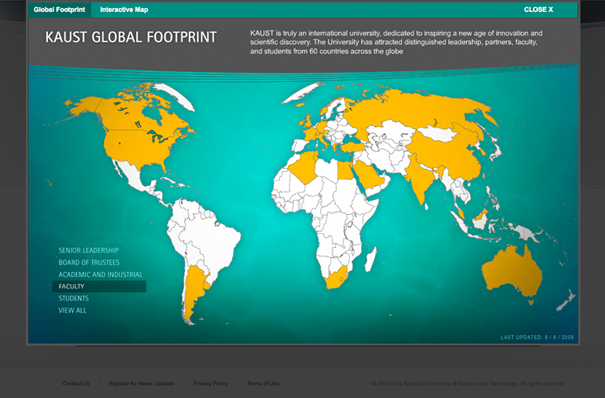Show Students countries on map
The image size is (605, 398).
[x=74, y=298]
